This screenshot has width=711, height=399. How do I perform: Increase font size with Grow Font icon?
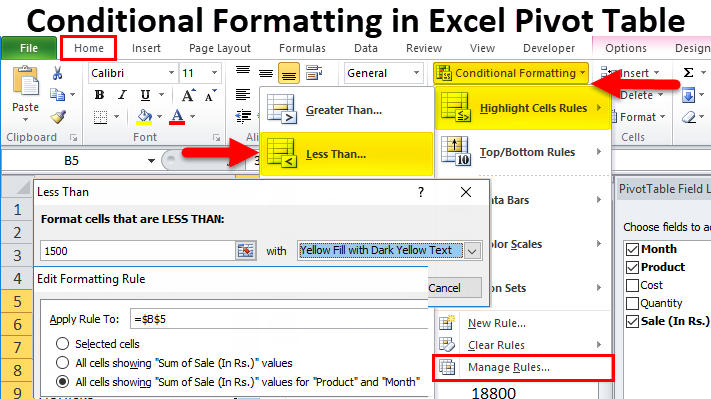pyautogui.click(x=188, y=95)
